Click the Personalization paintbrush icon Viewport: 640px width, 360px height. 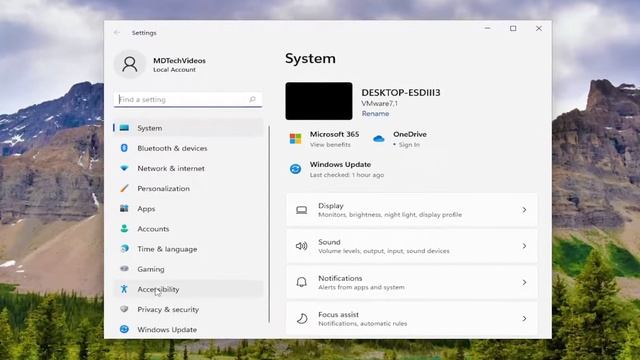click(124, 188)
